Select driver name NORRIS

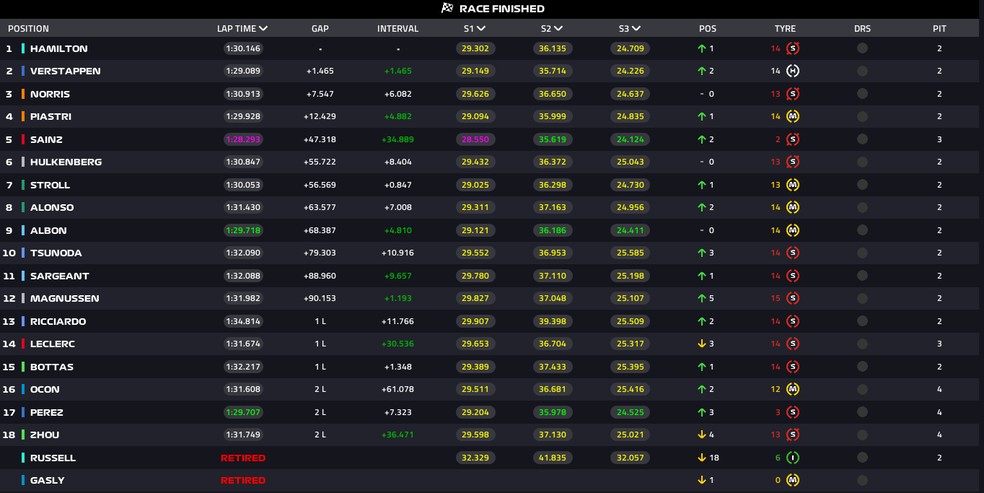pos(50,94)
